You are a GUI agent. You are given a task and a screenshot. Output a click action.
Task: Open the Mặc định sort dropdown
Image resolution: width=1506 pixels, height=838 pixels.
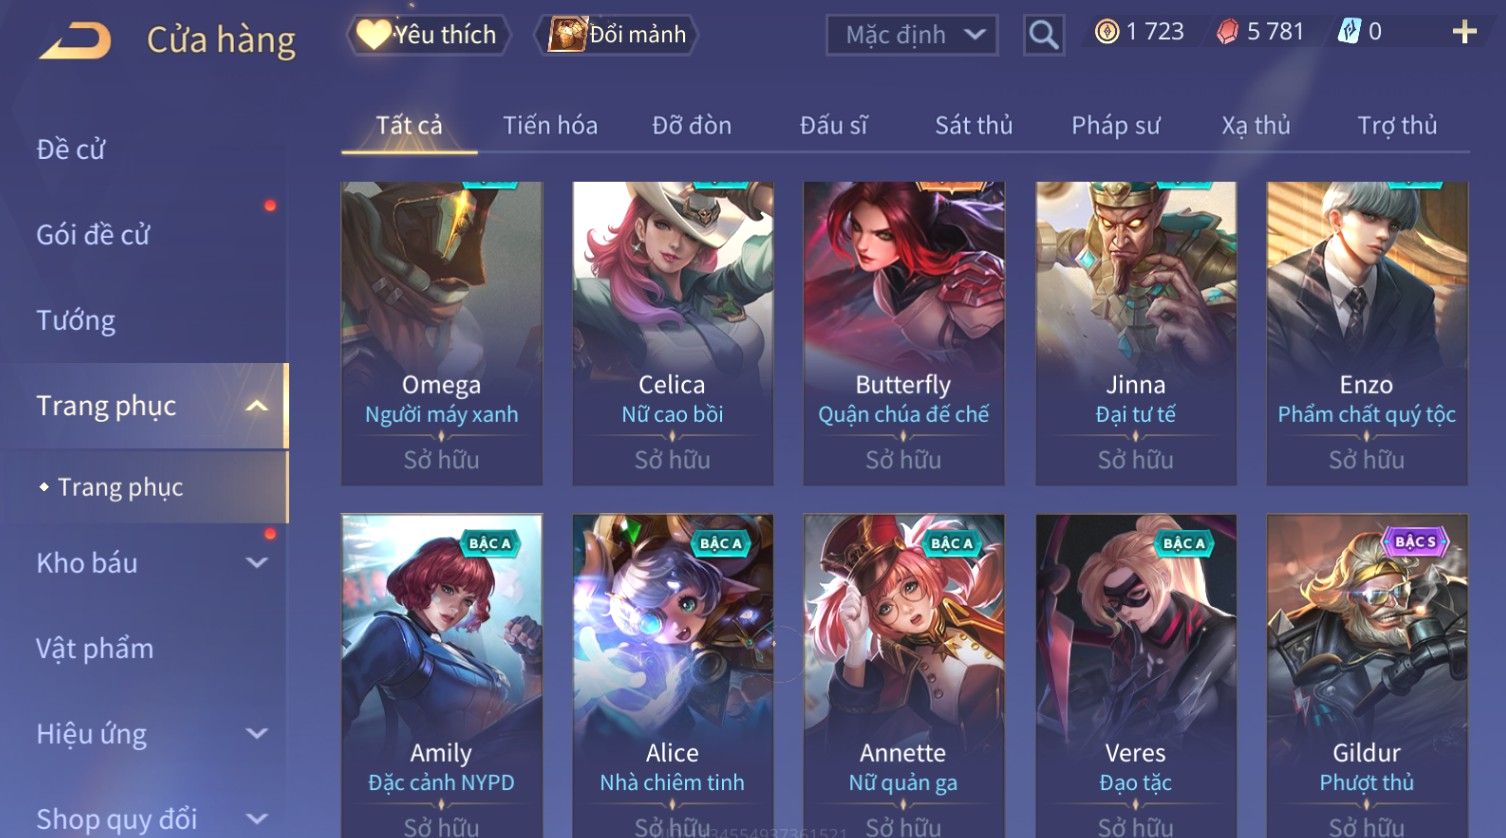click(x=912, y=35)
